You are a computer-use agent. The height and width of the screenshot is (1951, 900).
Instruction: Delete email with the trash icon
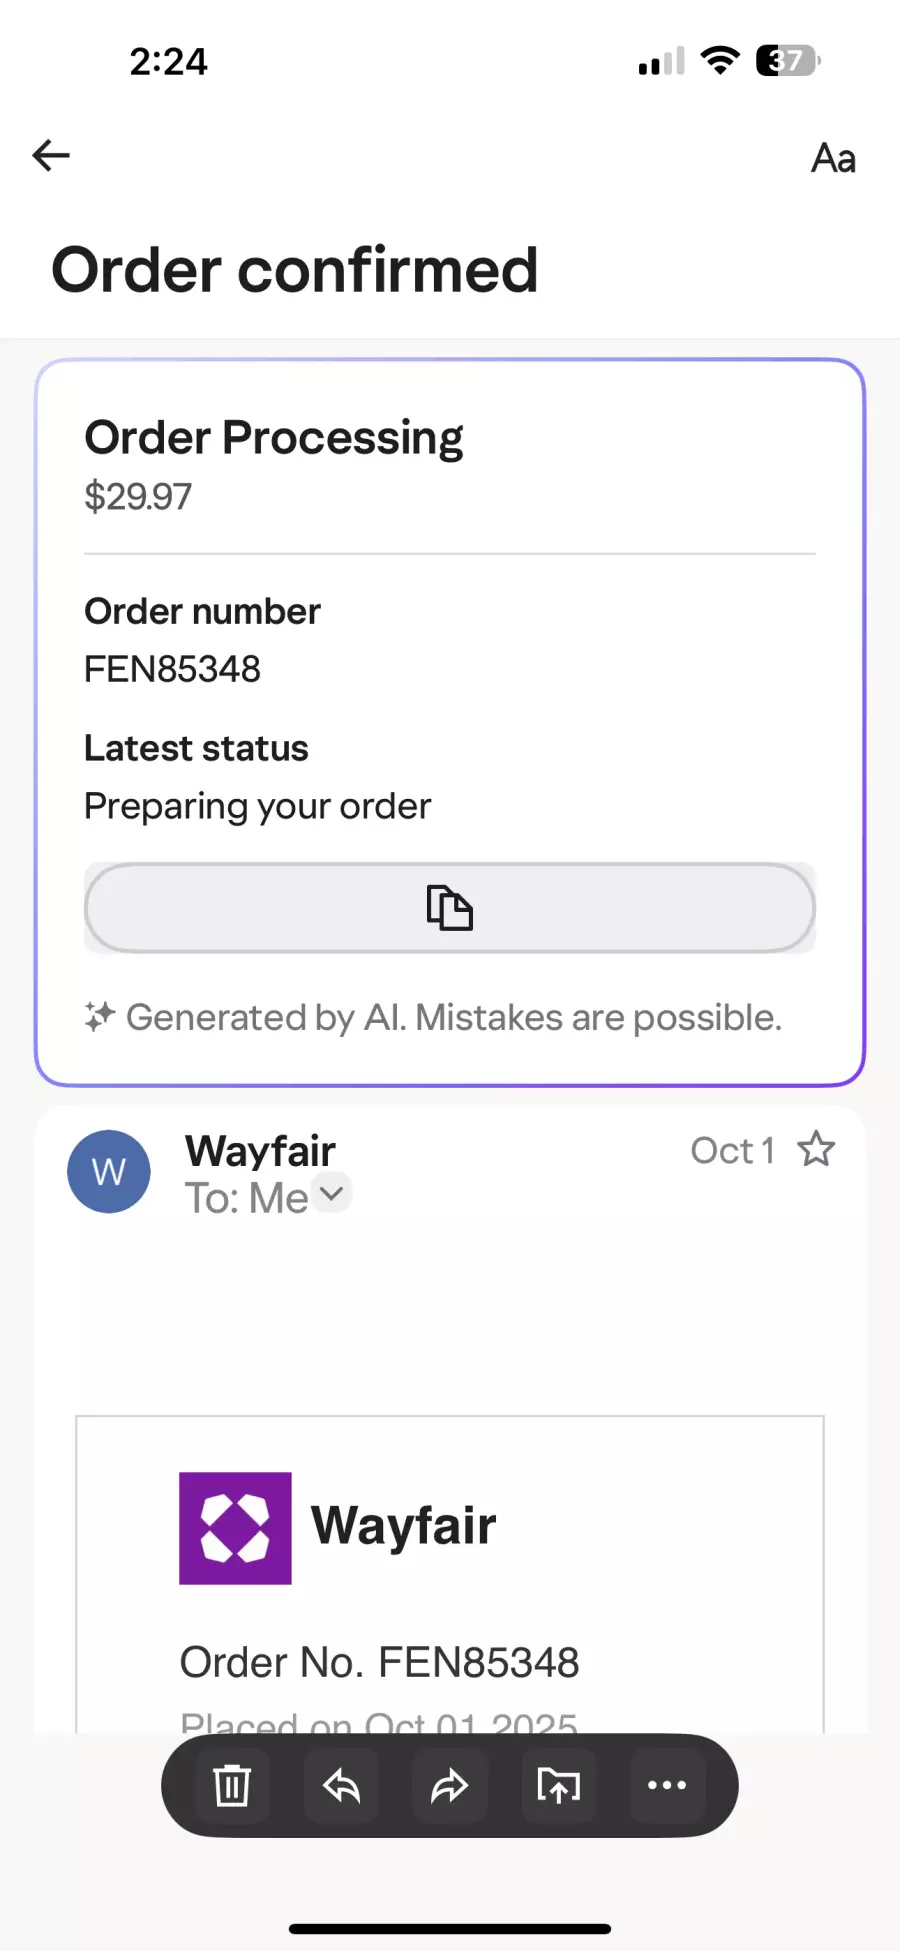(x=232, y=1785)
